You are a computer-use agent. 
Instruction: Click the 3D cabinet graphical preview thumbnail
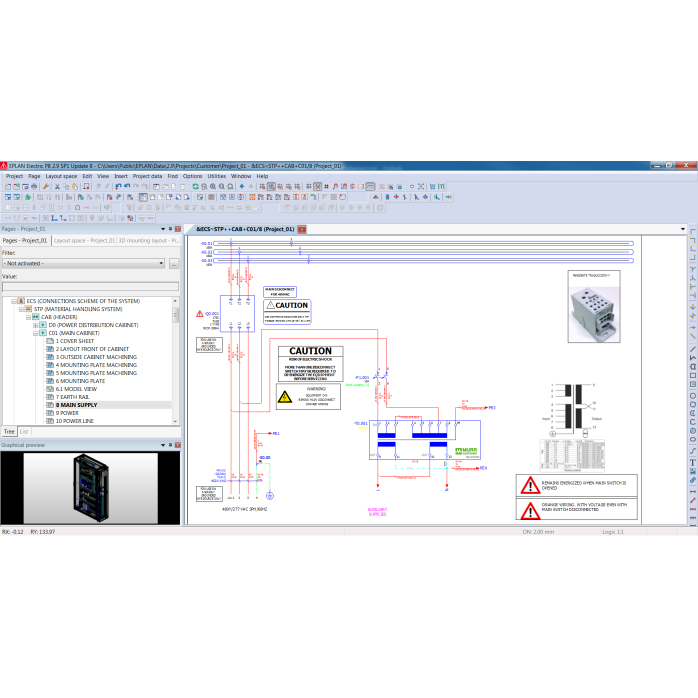tap(90, 488)
